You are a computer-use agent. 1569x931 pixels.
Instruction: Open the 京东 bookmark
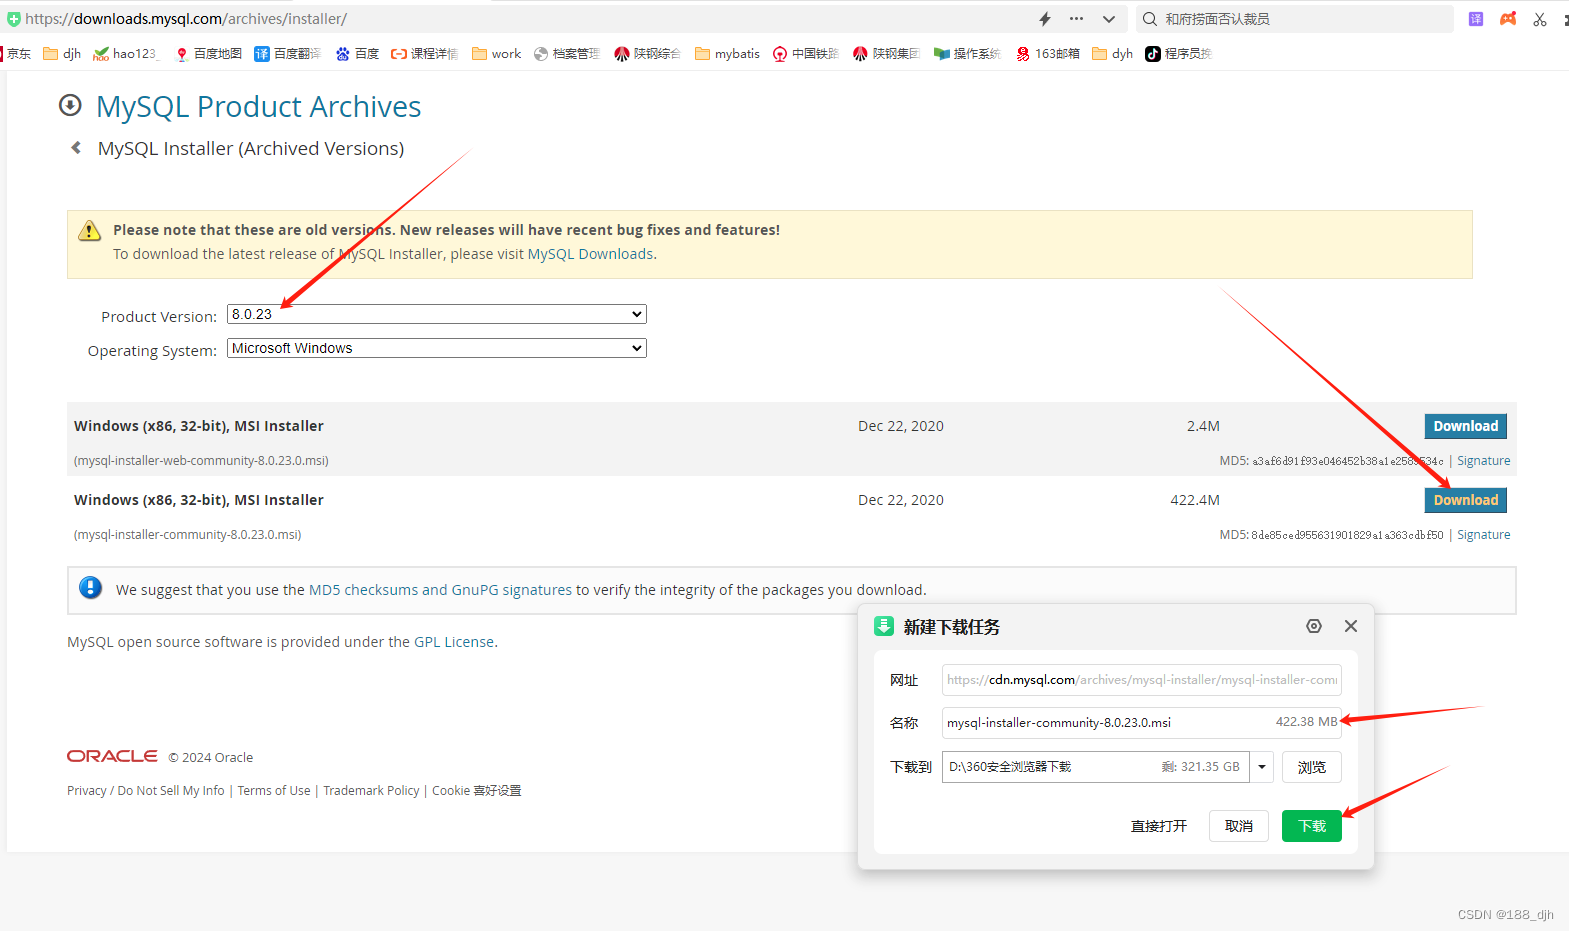coord(17,54)
